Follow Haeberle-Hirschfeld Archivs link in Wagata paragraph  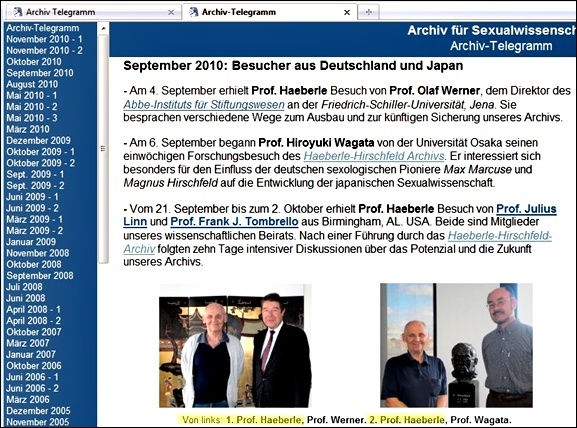(374, 156)
